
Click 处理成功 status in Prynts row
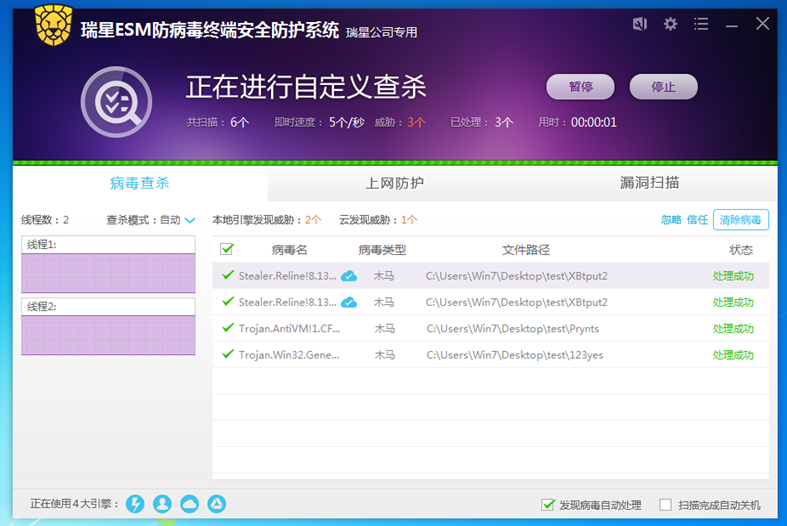(x=733, y=329)
